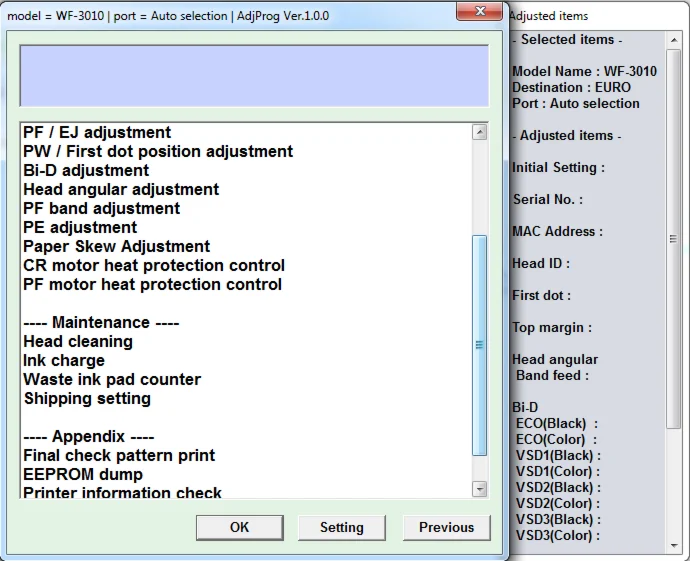This screenshot has width=690, height=561.
Task: Click Band feed label in side panel
Action: point(552,375)
